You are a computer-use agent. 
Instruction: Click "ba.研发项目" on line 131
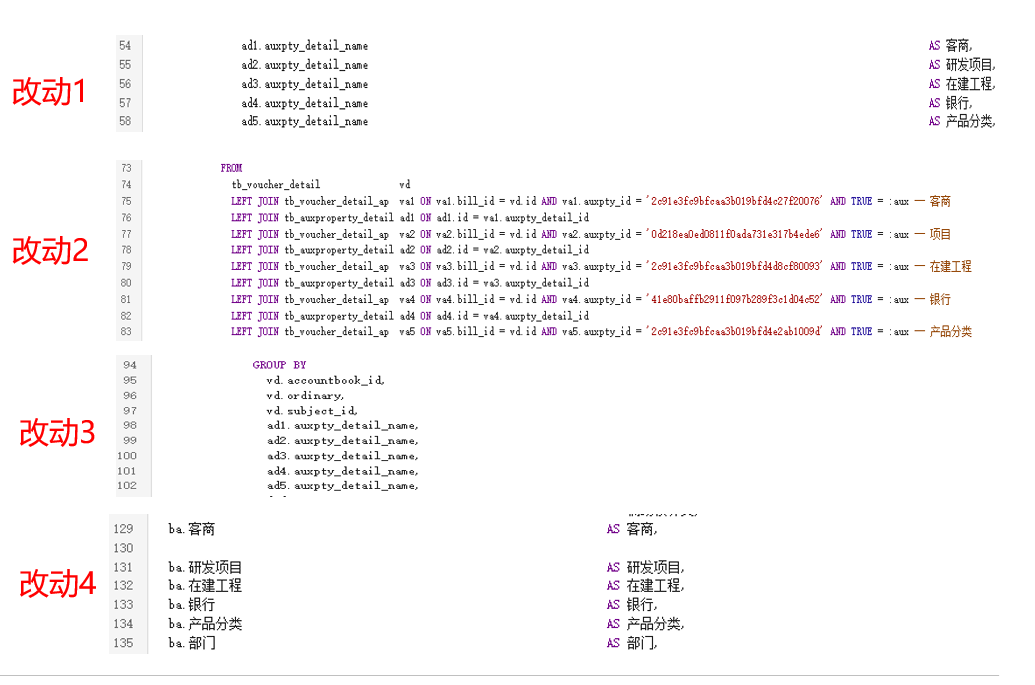tap(205, 568)
